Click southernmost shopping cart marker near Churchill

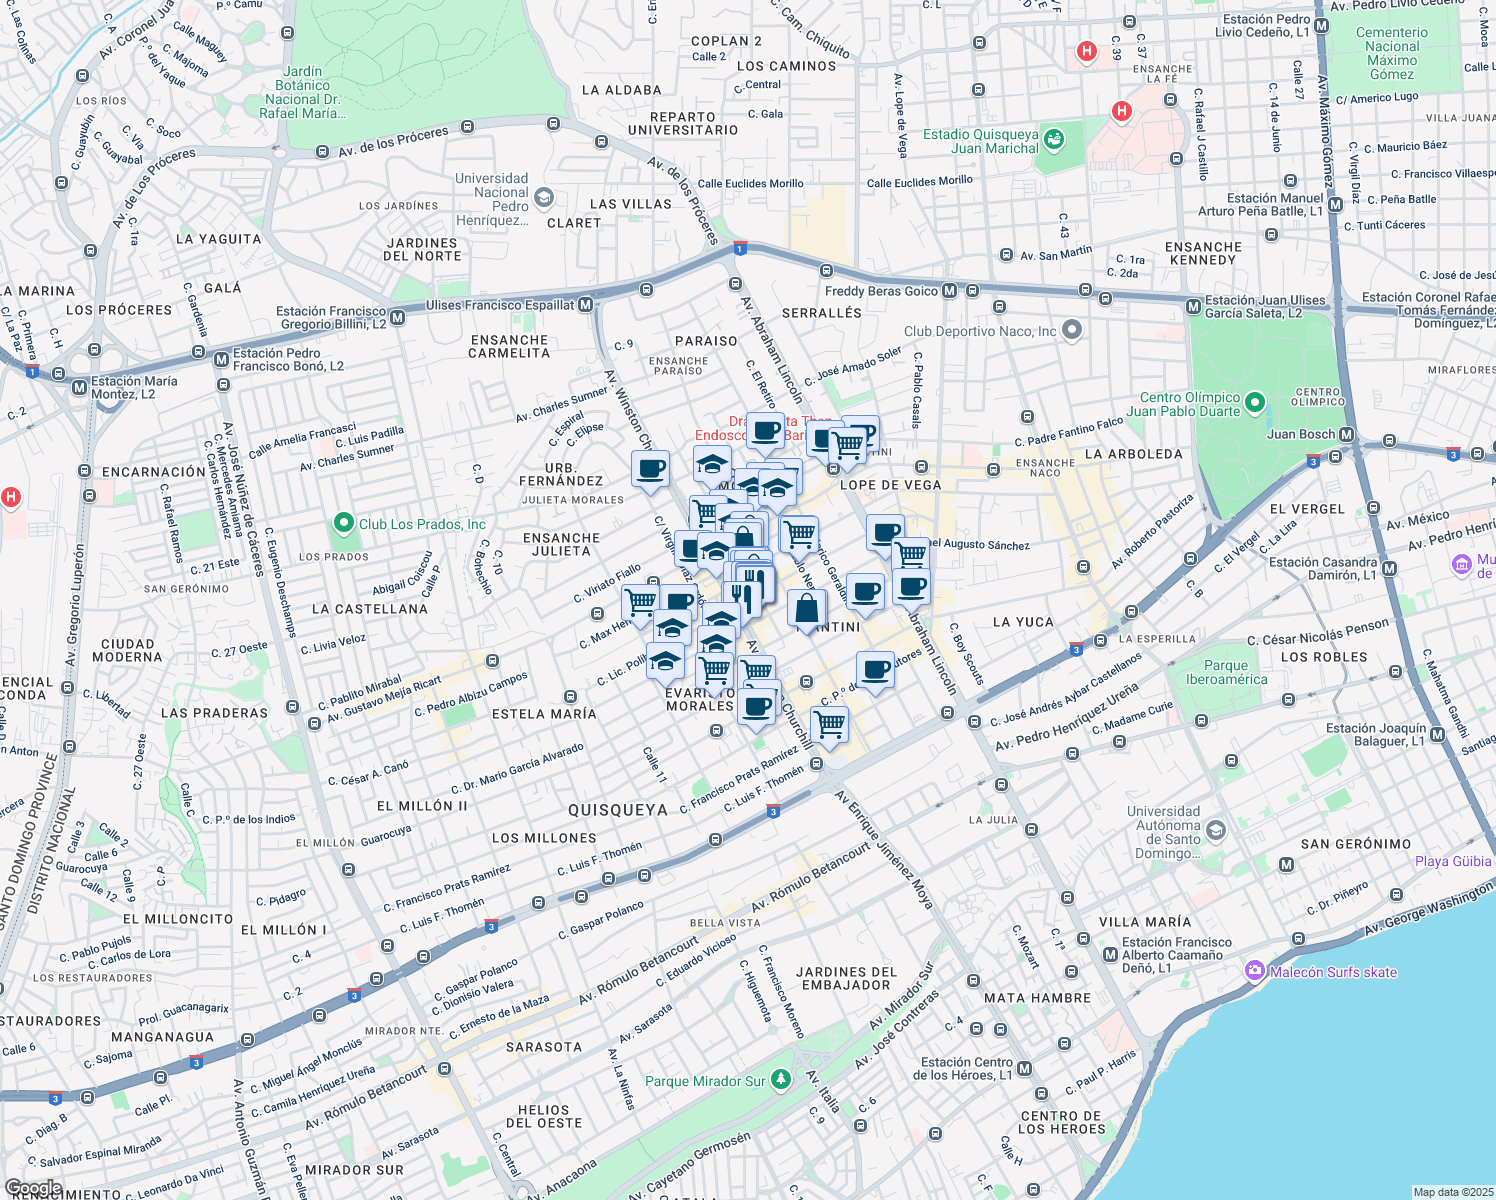[829, 724]
